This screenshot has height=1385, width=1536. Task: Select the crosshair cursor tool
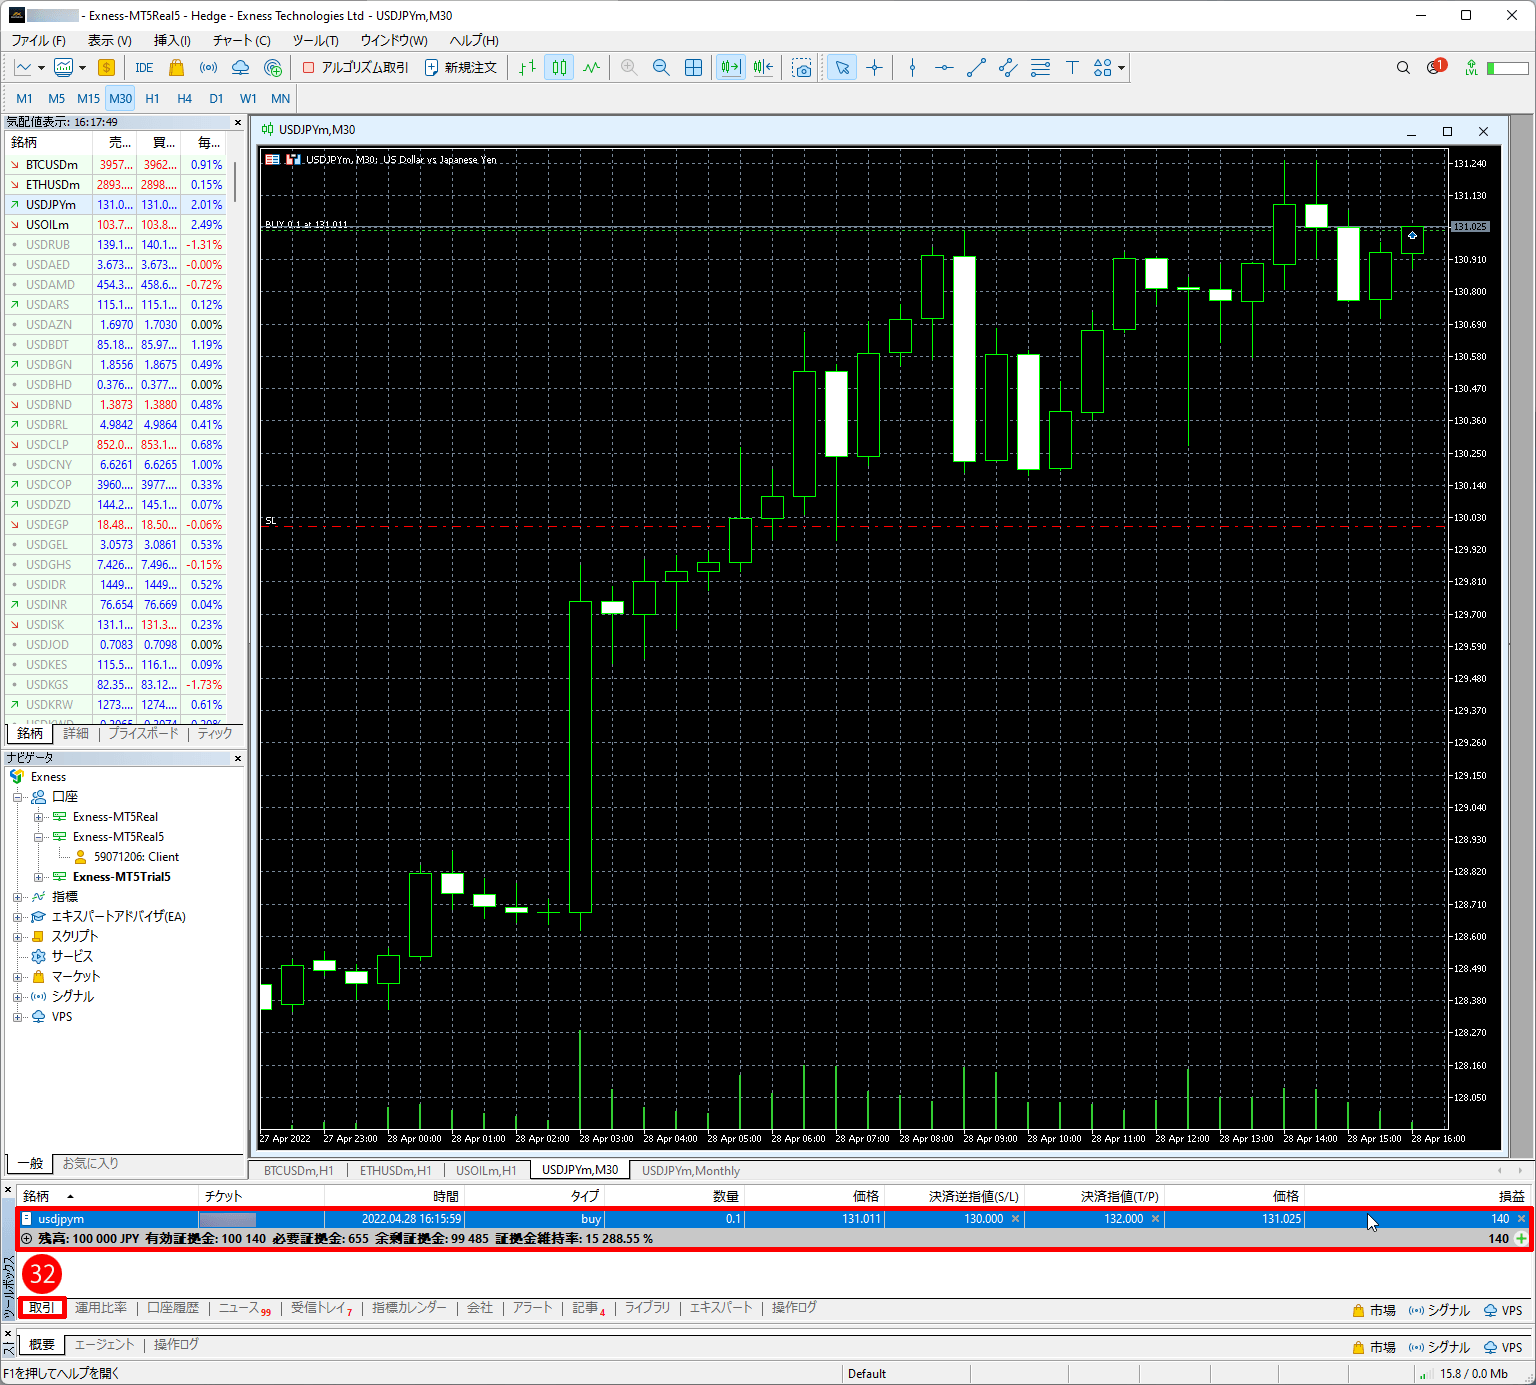click(875, 68)
